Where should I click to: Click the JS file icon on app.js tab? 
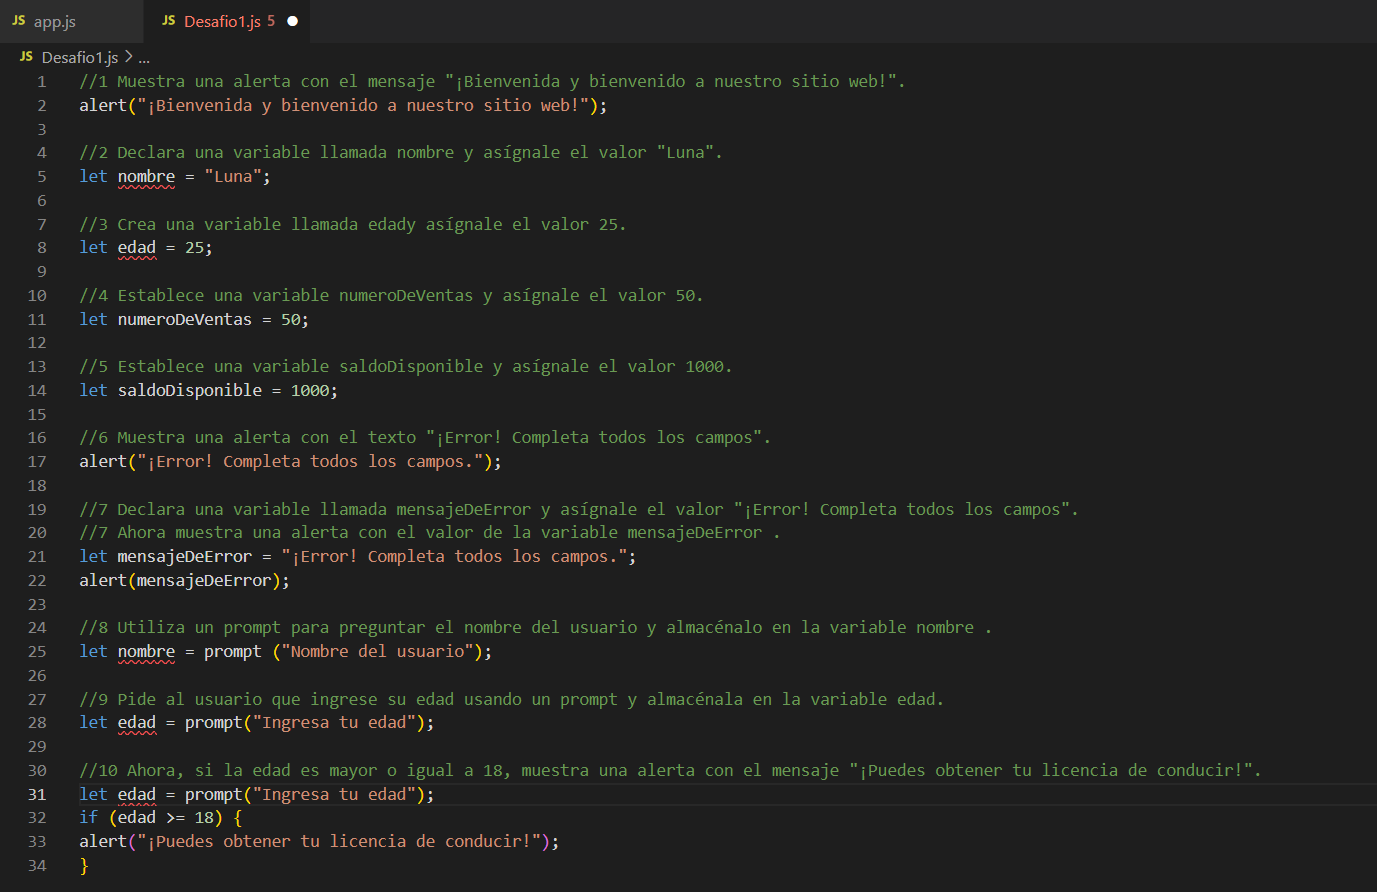click(18, 21)
